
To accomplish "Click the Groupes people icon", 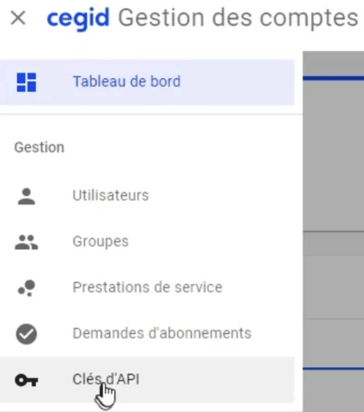I will tap(26, 242).
